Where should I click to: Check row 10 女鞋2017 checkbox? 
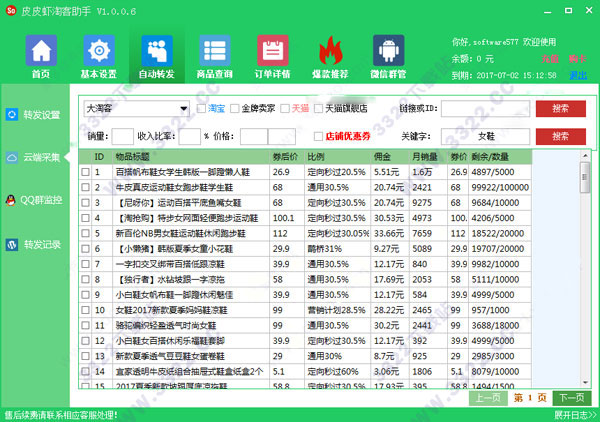click(x=85, y=310)
